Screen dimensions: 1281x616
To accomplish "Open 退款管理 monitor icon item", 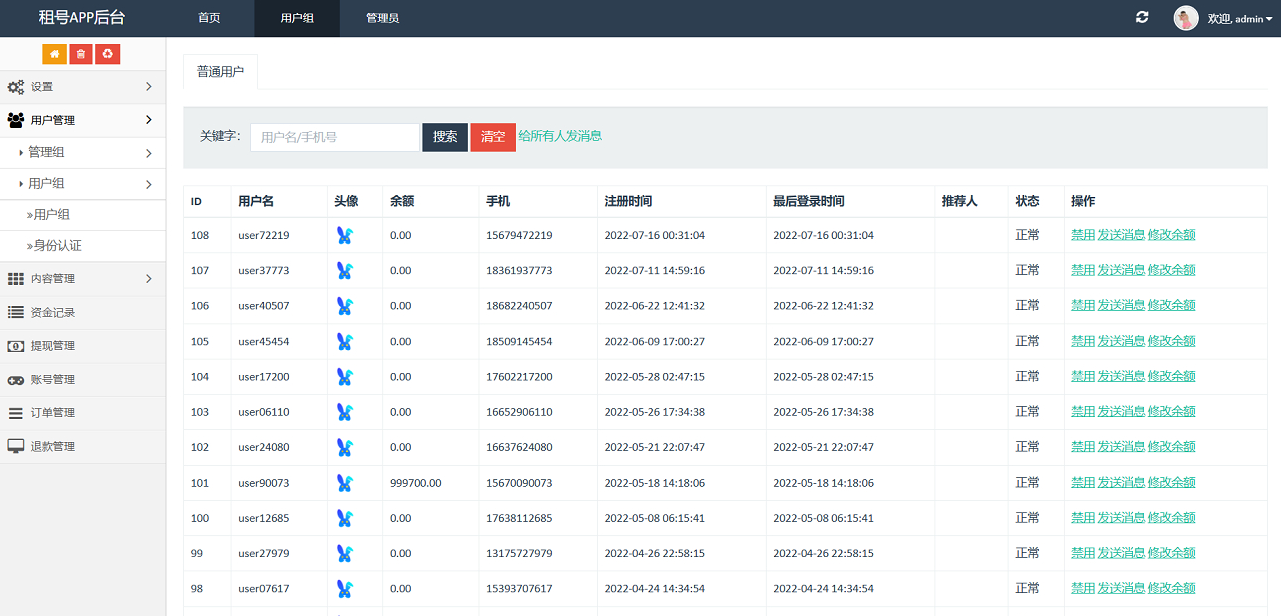I will [16, 446].
